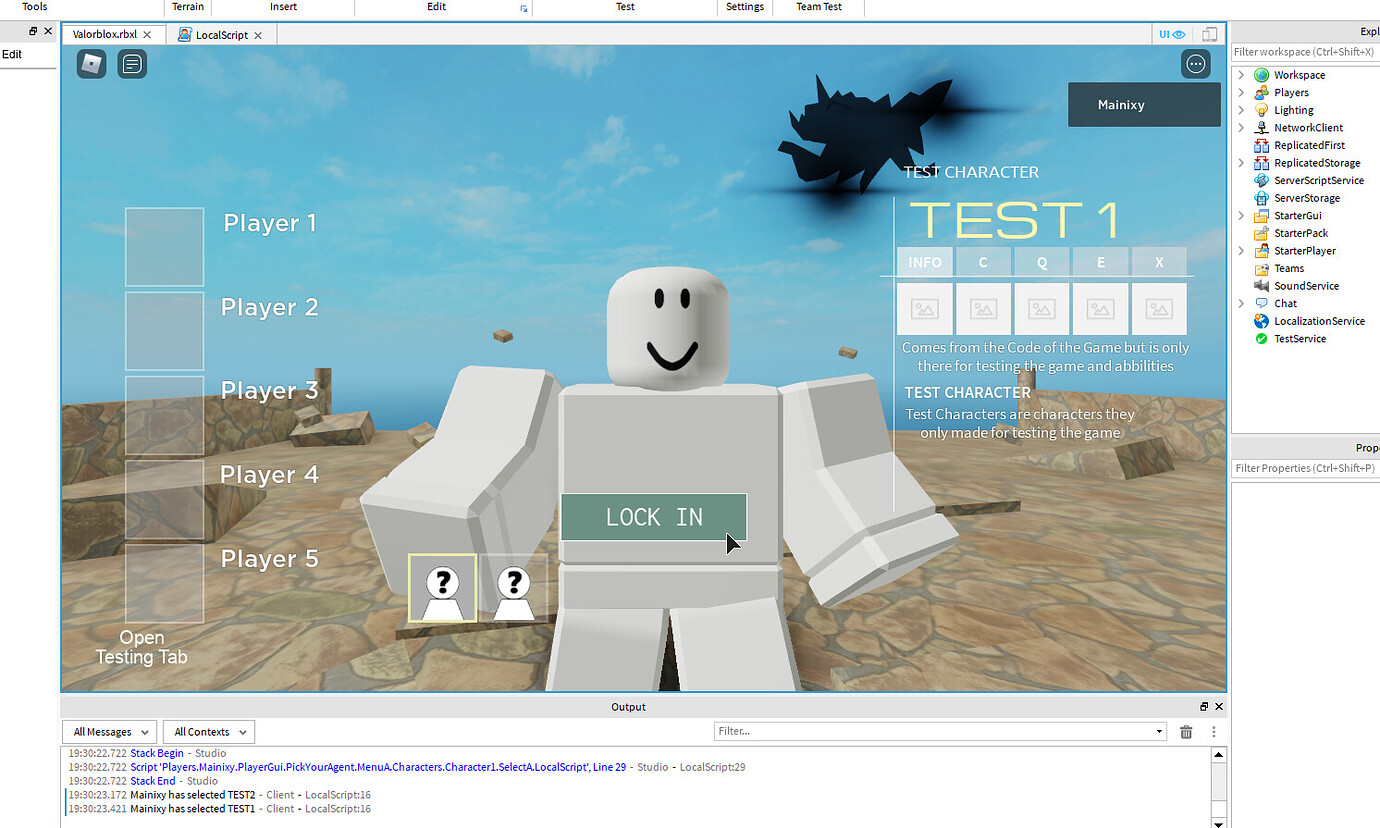Click the Roblox logo icon in the viewport

tap(91, 63)
